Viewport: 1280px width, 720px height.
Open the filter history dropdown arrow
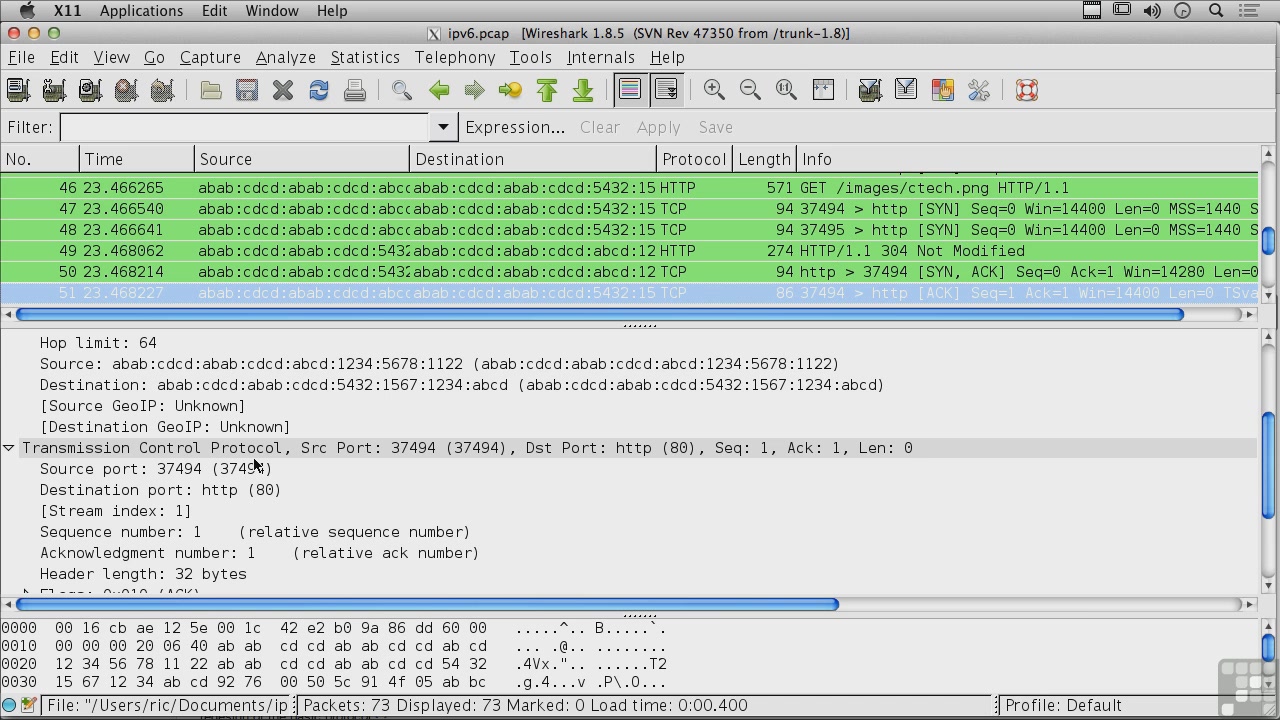click(443, 127)
